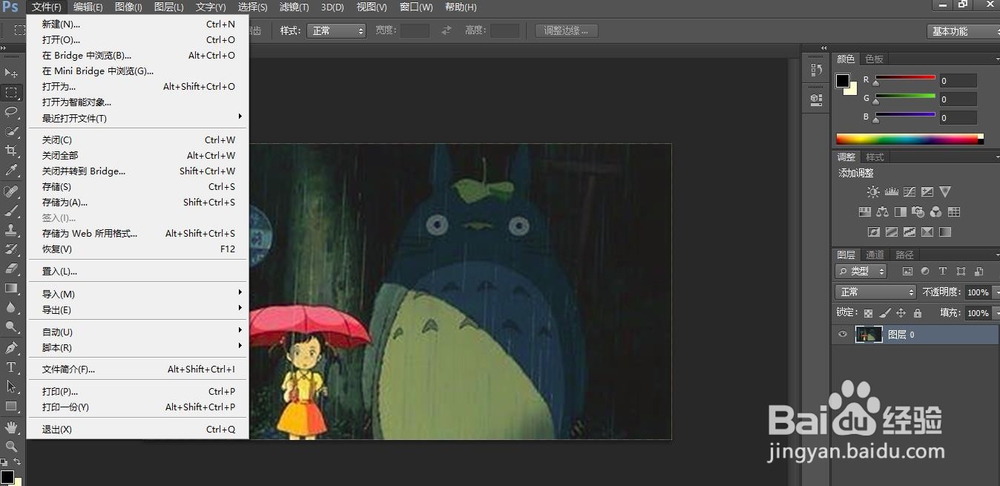The image size is (1000, 486).
Task: Toggle type layer filter
Action: (943, 271)
